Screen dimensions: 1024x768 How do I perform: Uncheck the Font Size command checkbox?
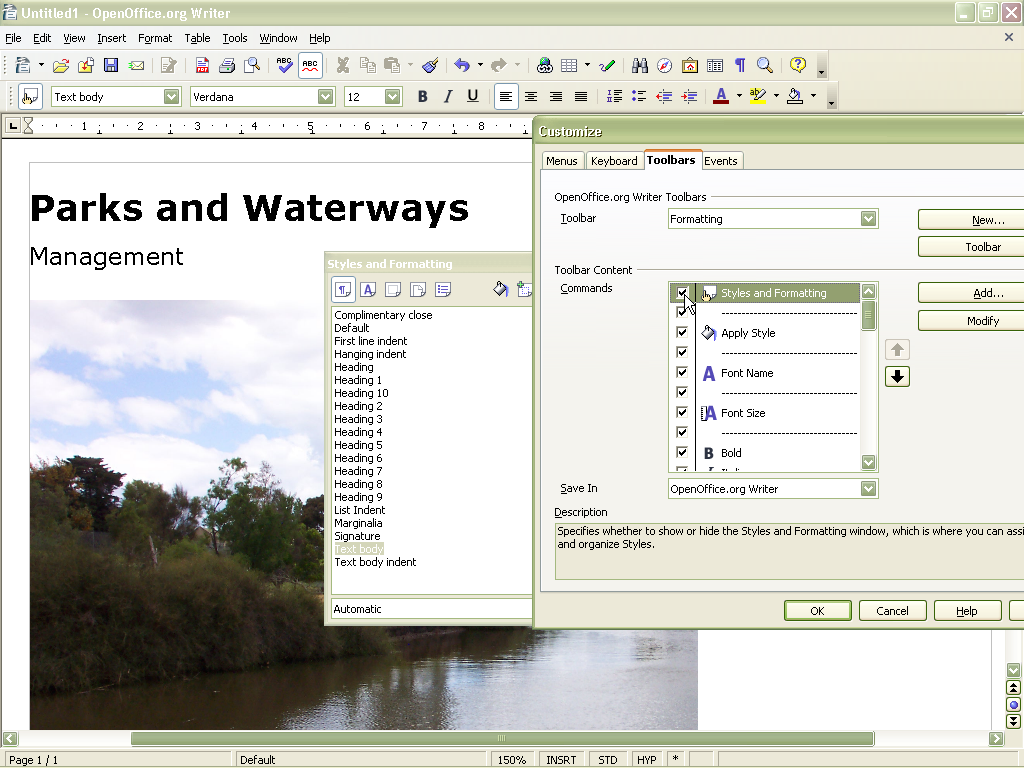coord(682,412)
